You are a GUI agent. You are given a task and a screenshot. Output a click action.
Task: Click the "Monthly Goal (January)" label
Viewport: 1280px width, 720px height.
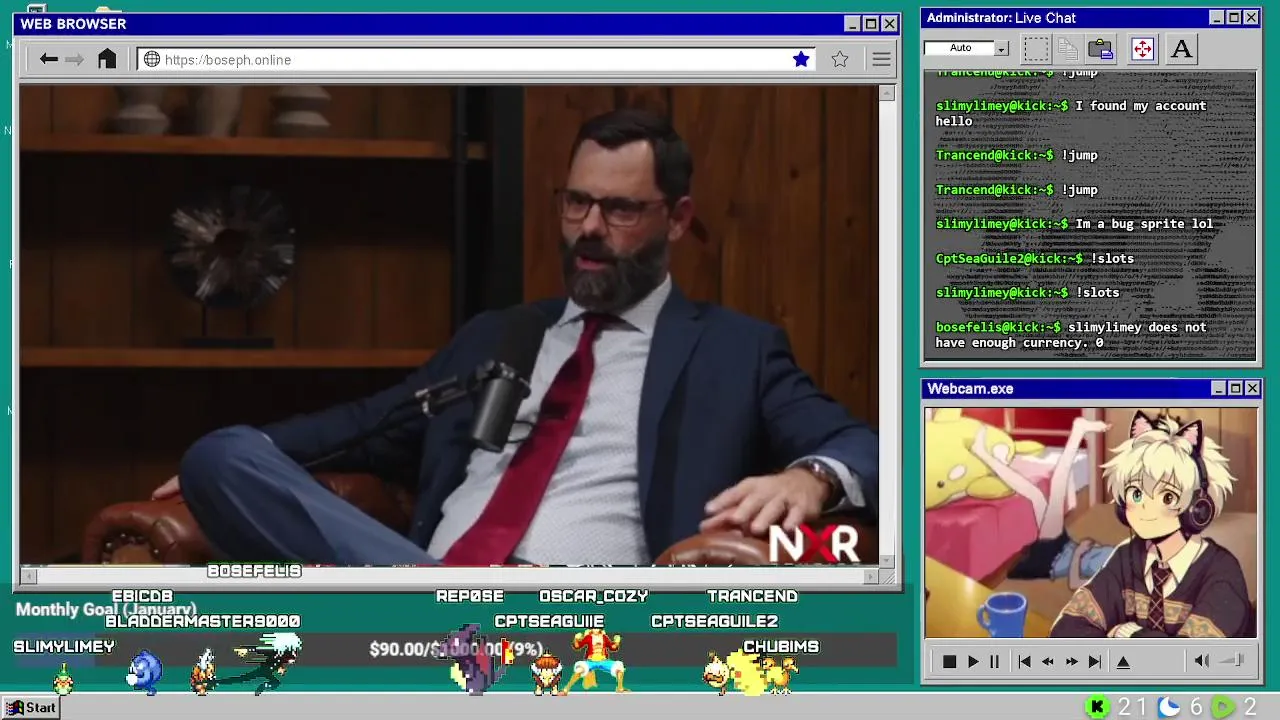tap(106, 609)
